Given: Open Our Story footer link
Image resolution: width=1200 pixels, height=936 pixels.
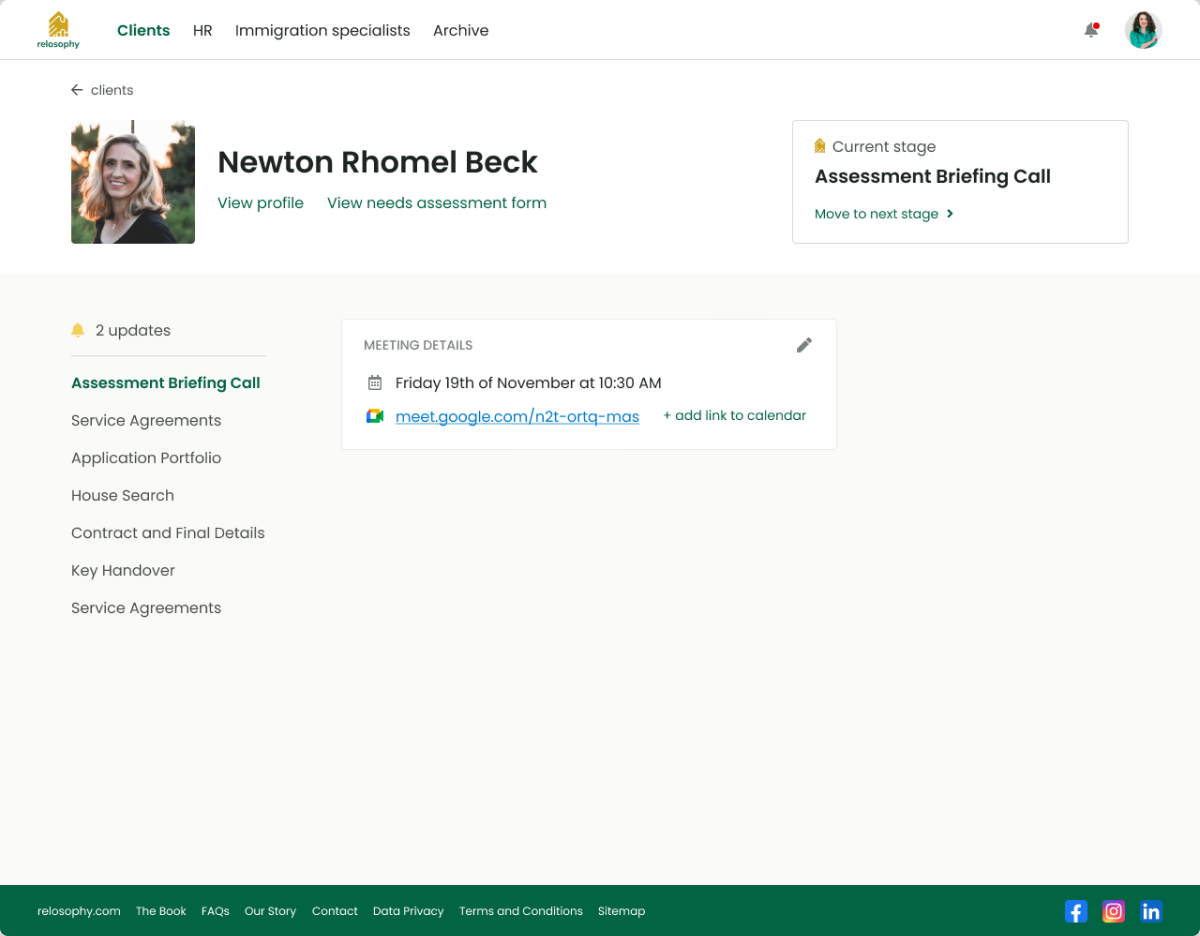Looking at the screenshot, I should (271, 911).
